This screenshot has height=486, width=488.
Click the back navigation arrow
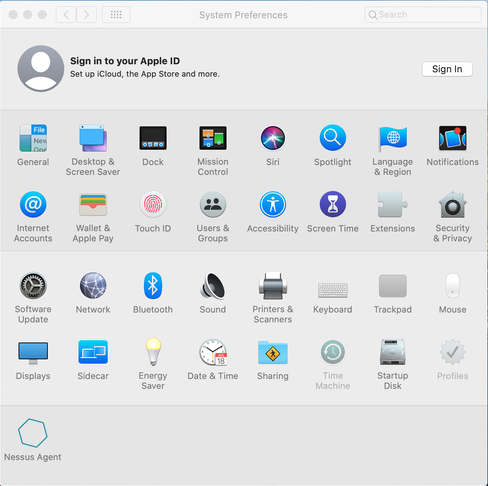66,15
